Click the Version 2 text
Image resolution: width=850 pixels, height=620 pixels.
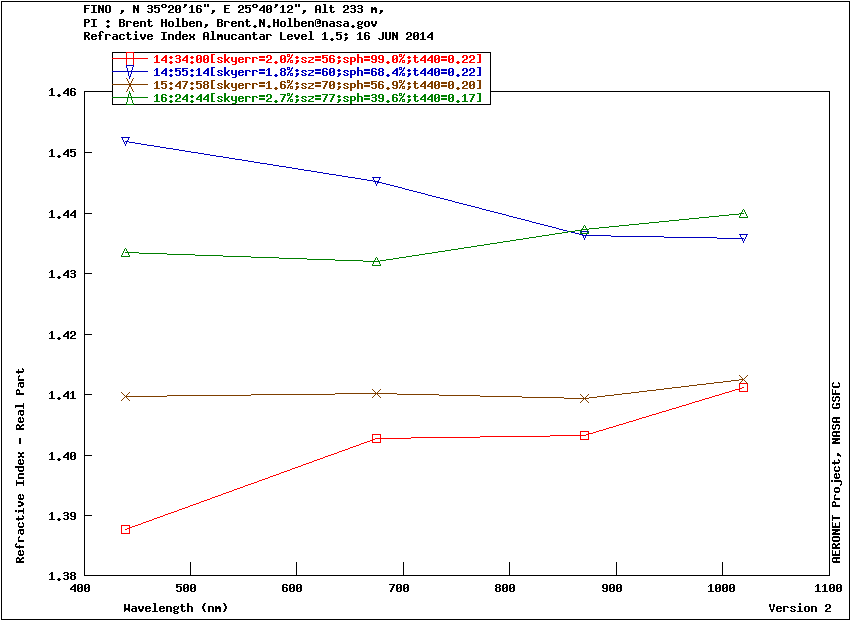[x=799, y=608]
